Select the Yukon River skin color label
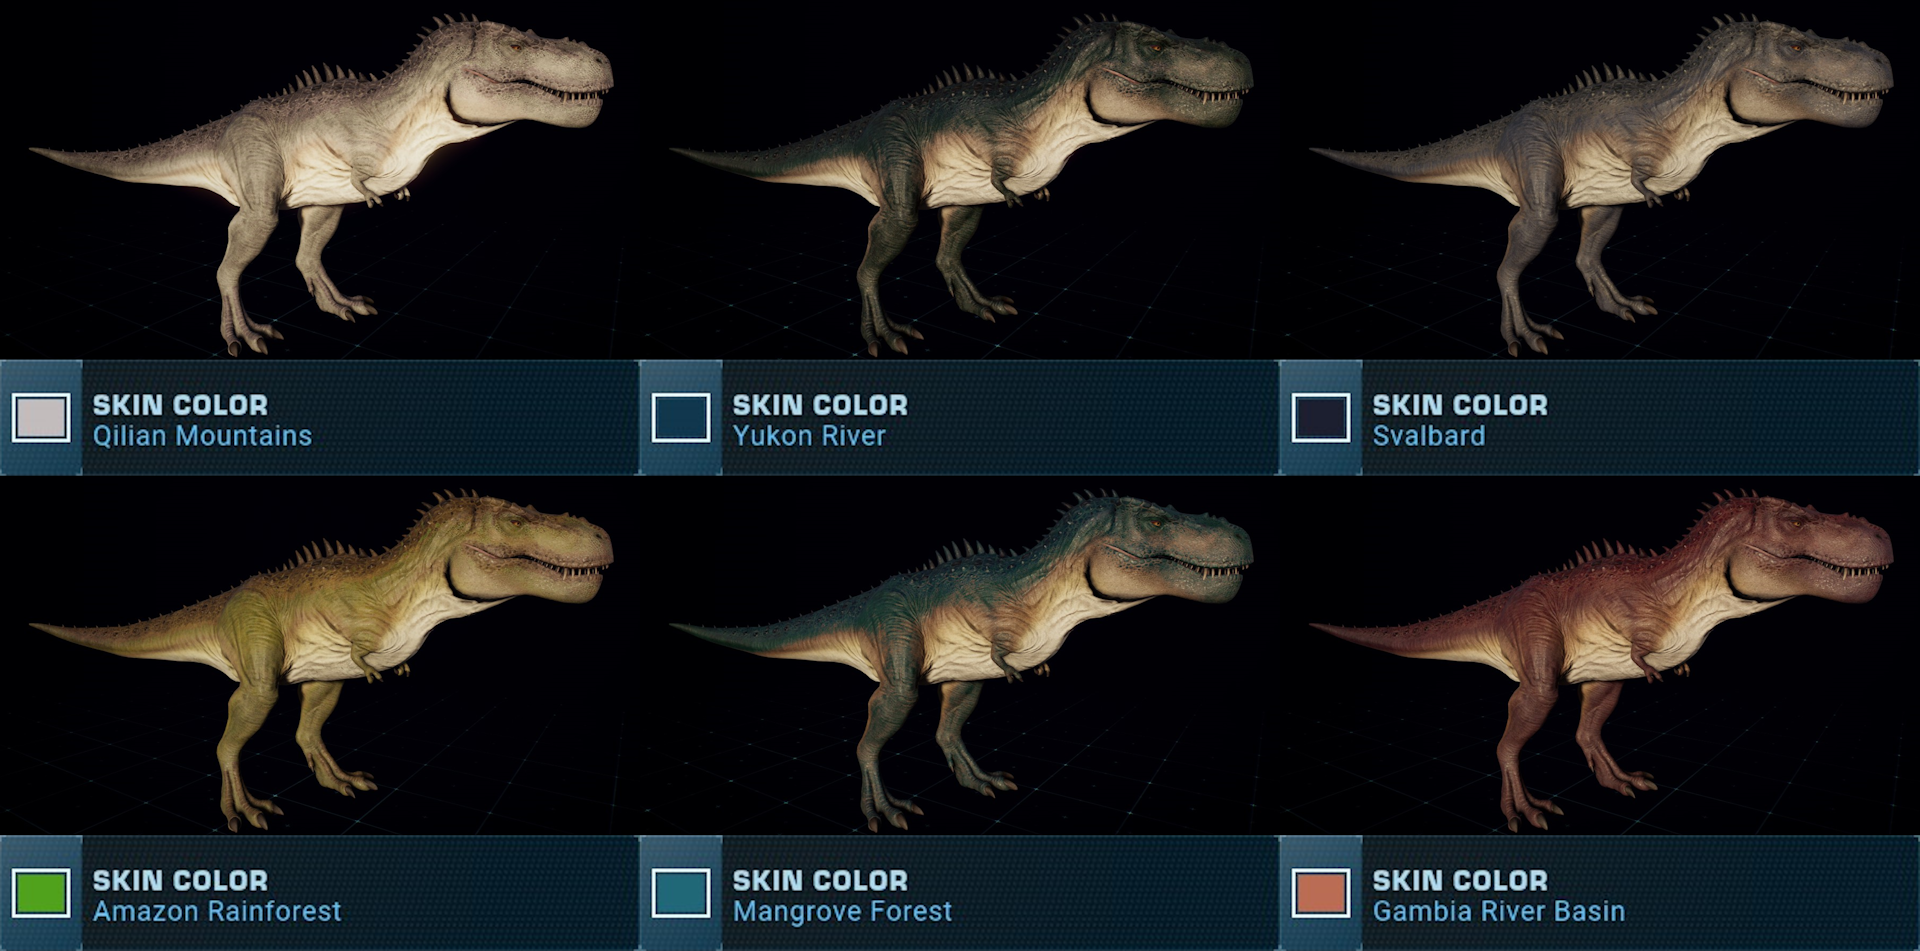The width and height of the screenshot is (1920, 951). pos(809,436)
